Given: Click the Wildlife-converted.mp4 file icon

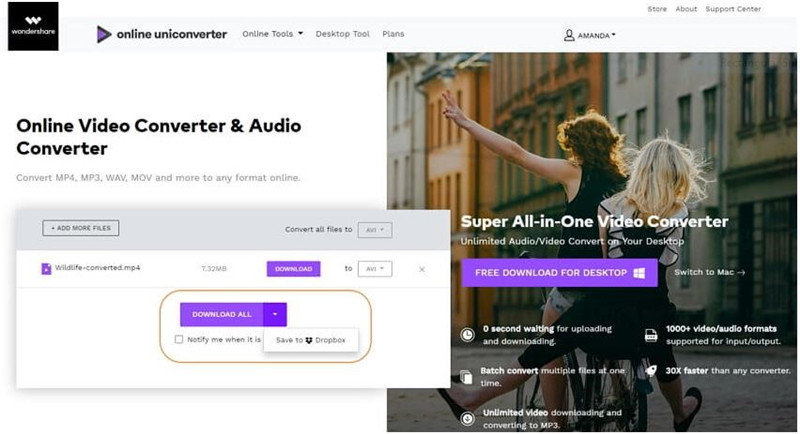Looking at the screenshot, I should (x=46, y=268).
